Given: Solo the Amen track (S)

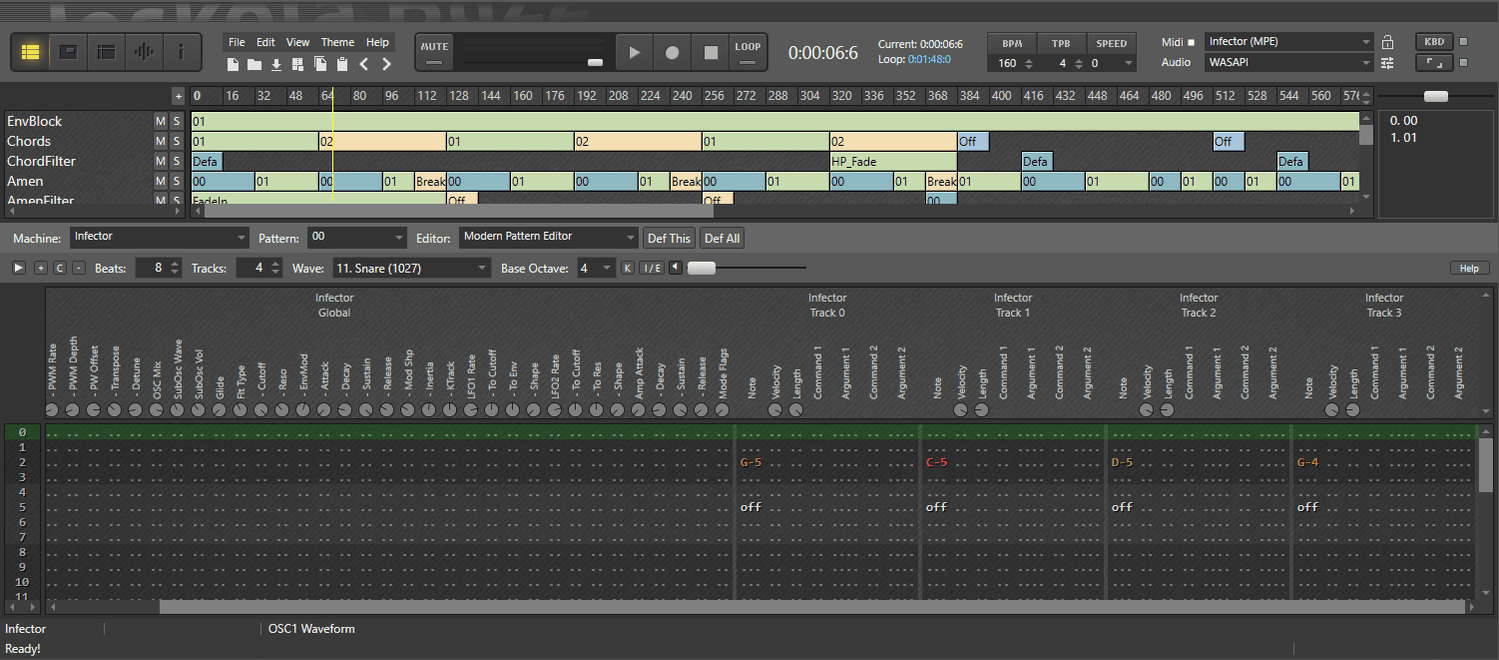Looking at the screenshot, I should [177, 181].
